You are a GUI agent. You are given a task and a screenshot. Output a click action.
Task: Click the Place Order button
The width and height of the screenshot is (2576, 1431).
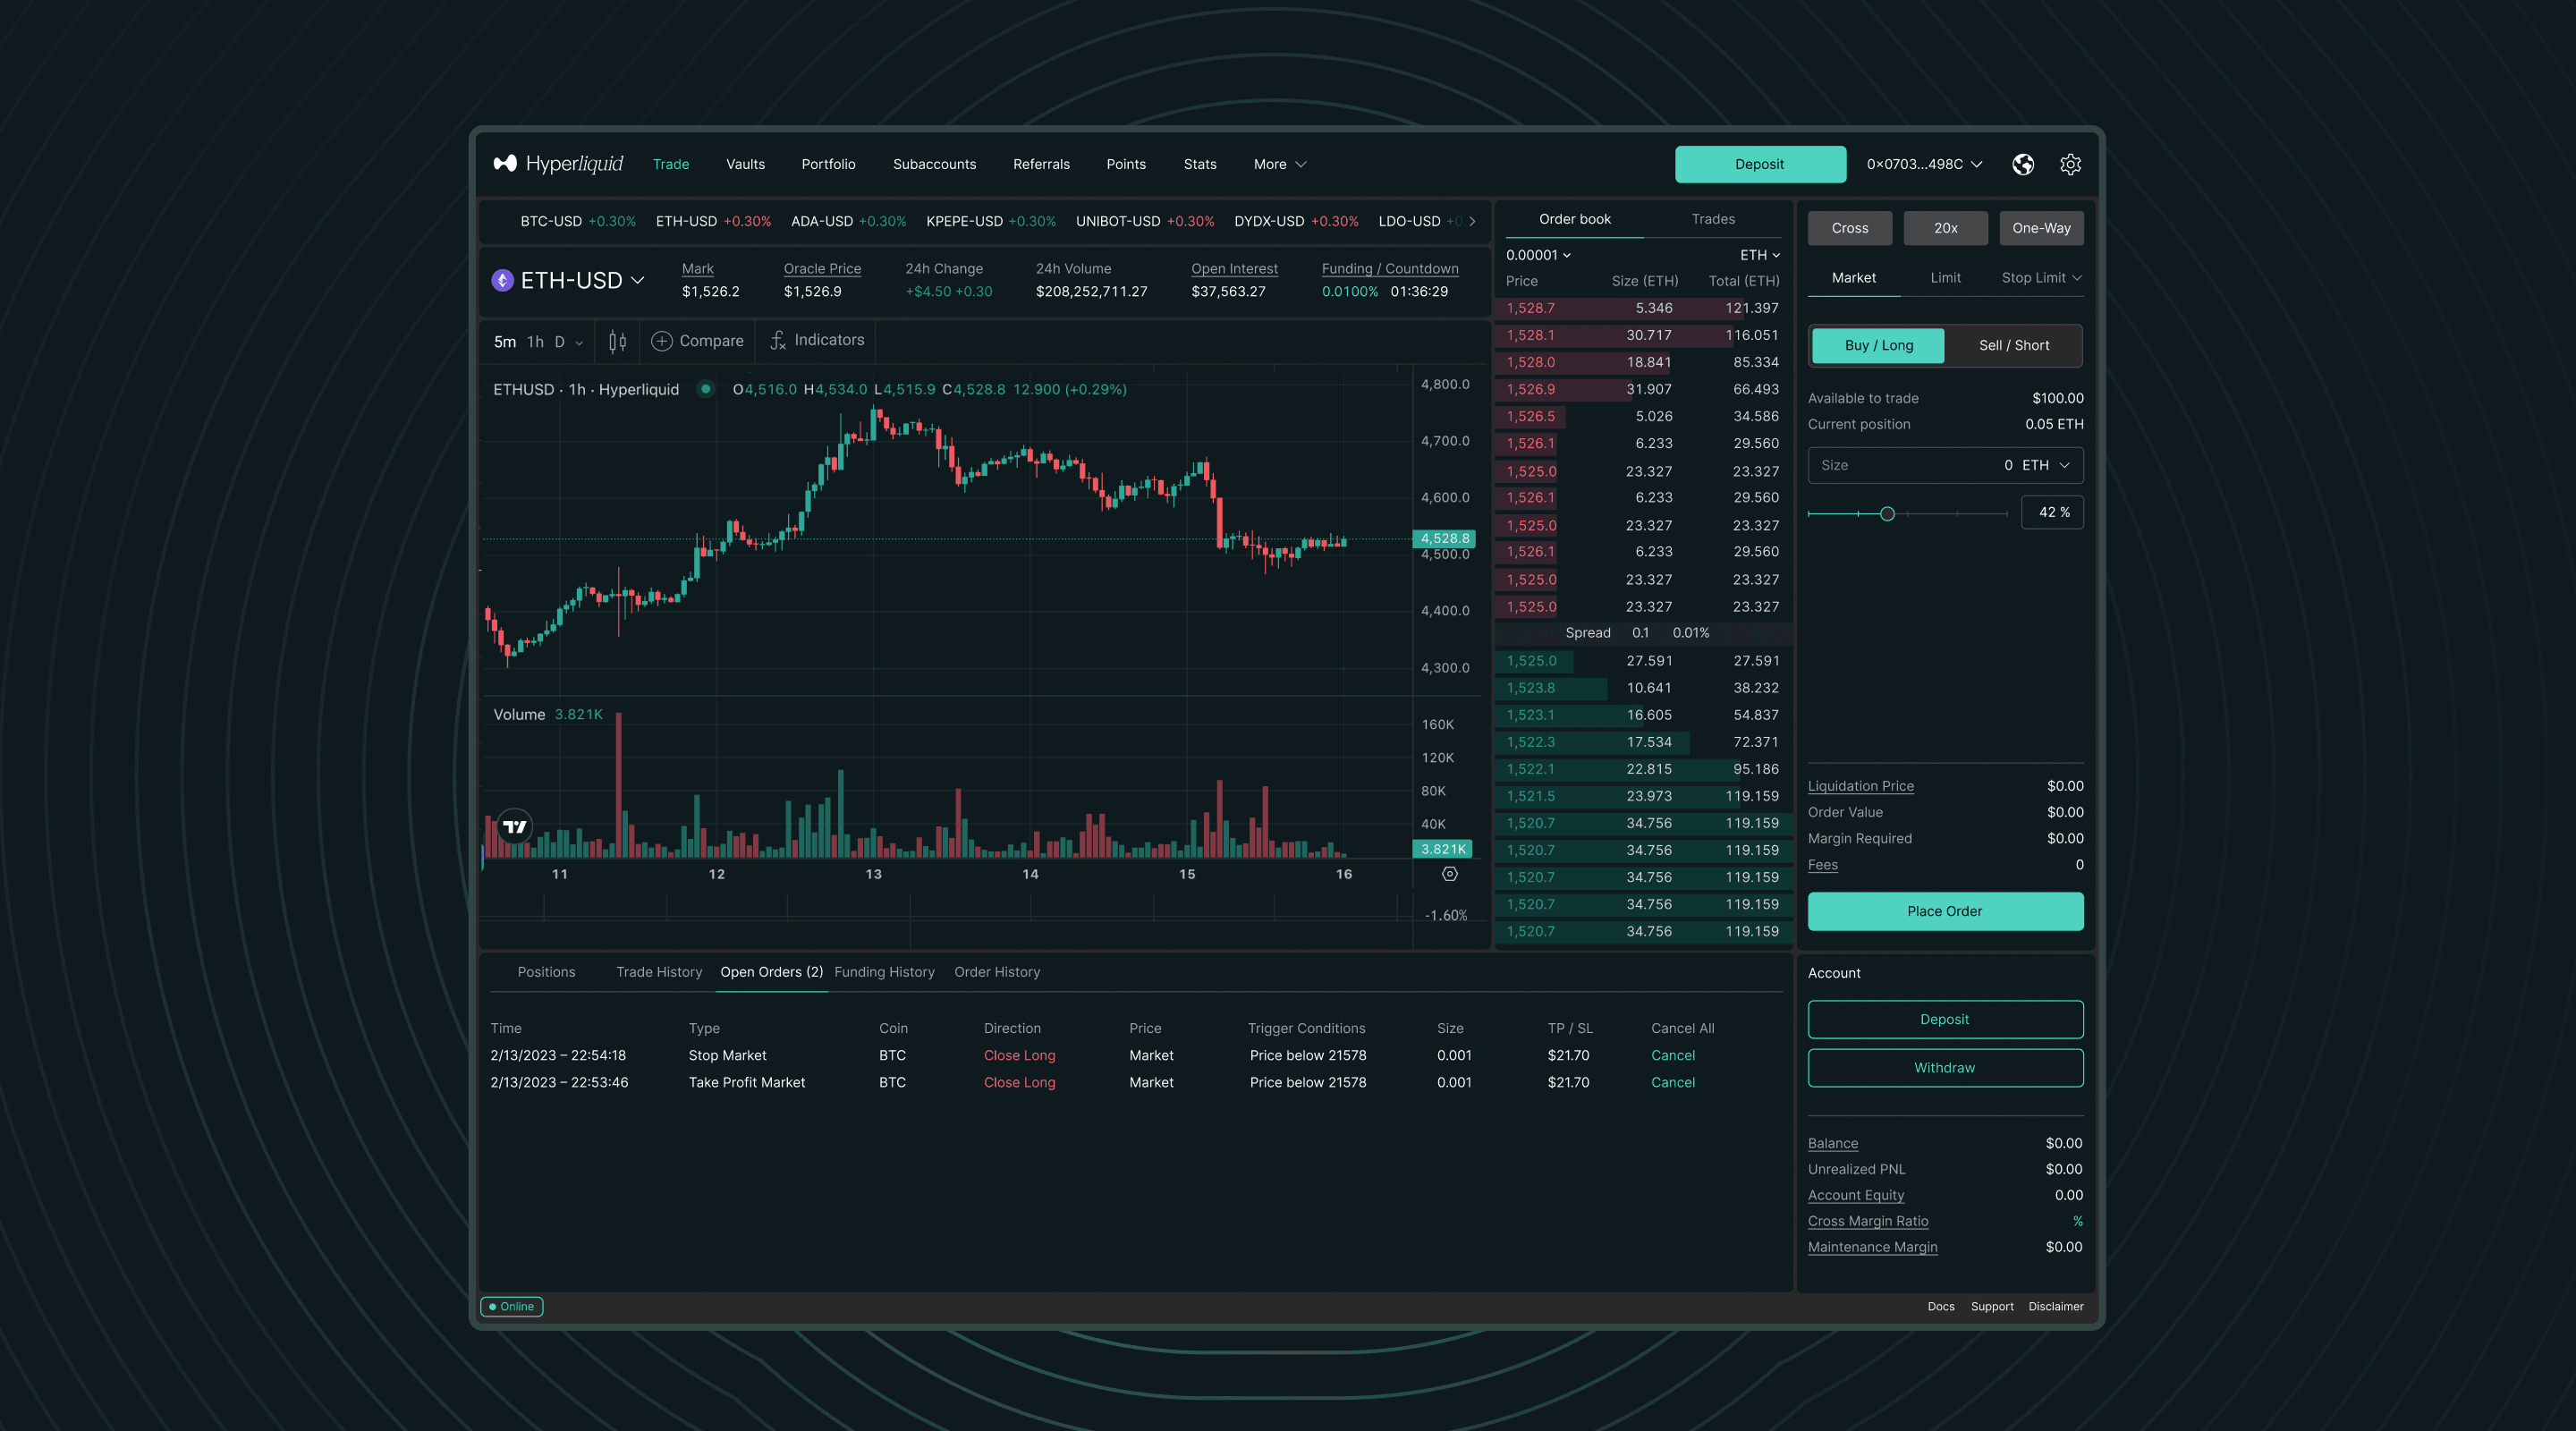click(1944, 911)
